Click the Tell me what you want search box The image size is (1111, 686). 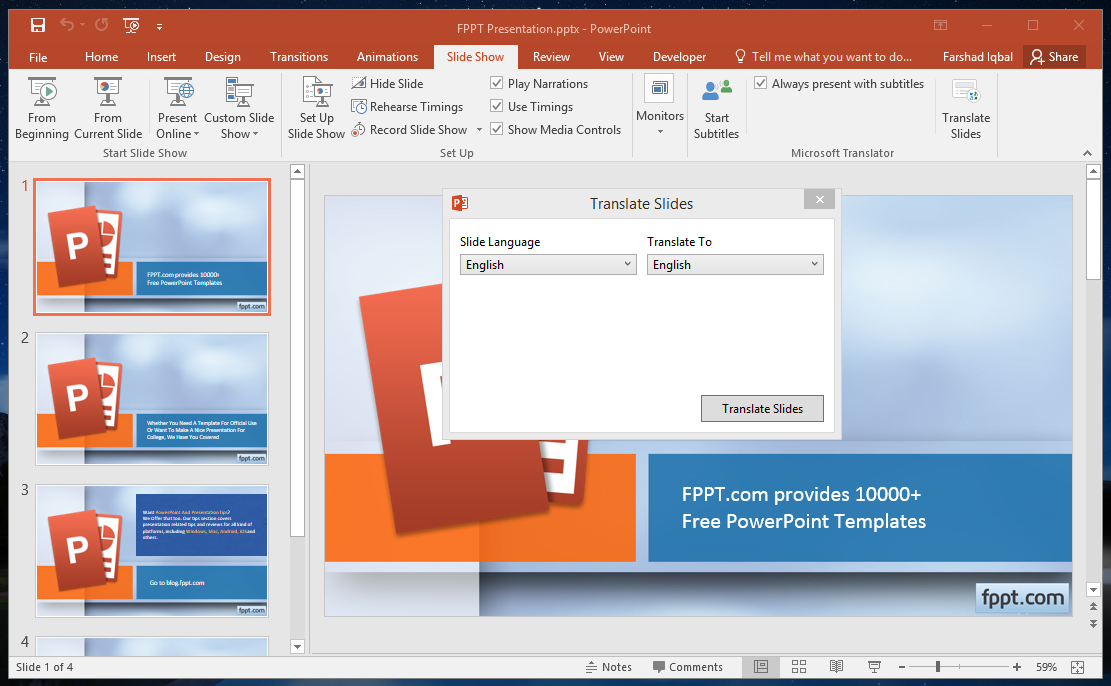(x=823, y=57)
